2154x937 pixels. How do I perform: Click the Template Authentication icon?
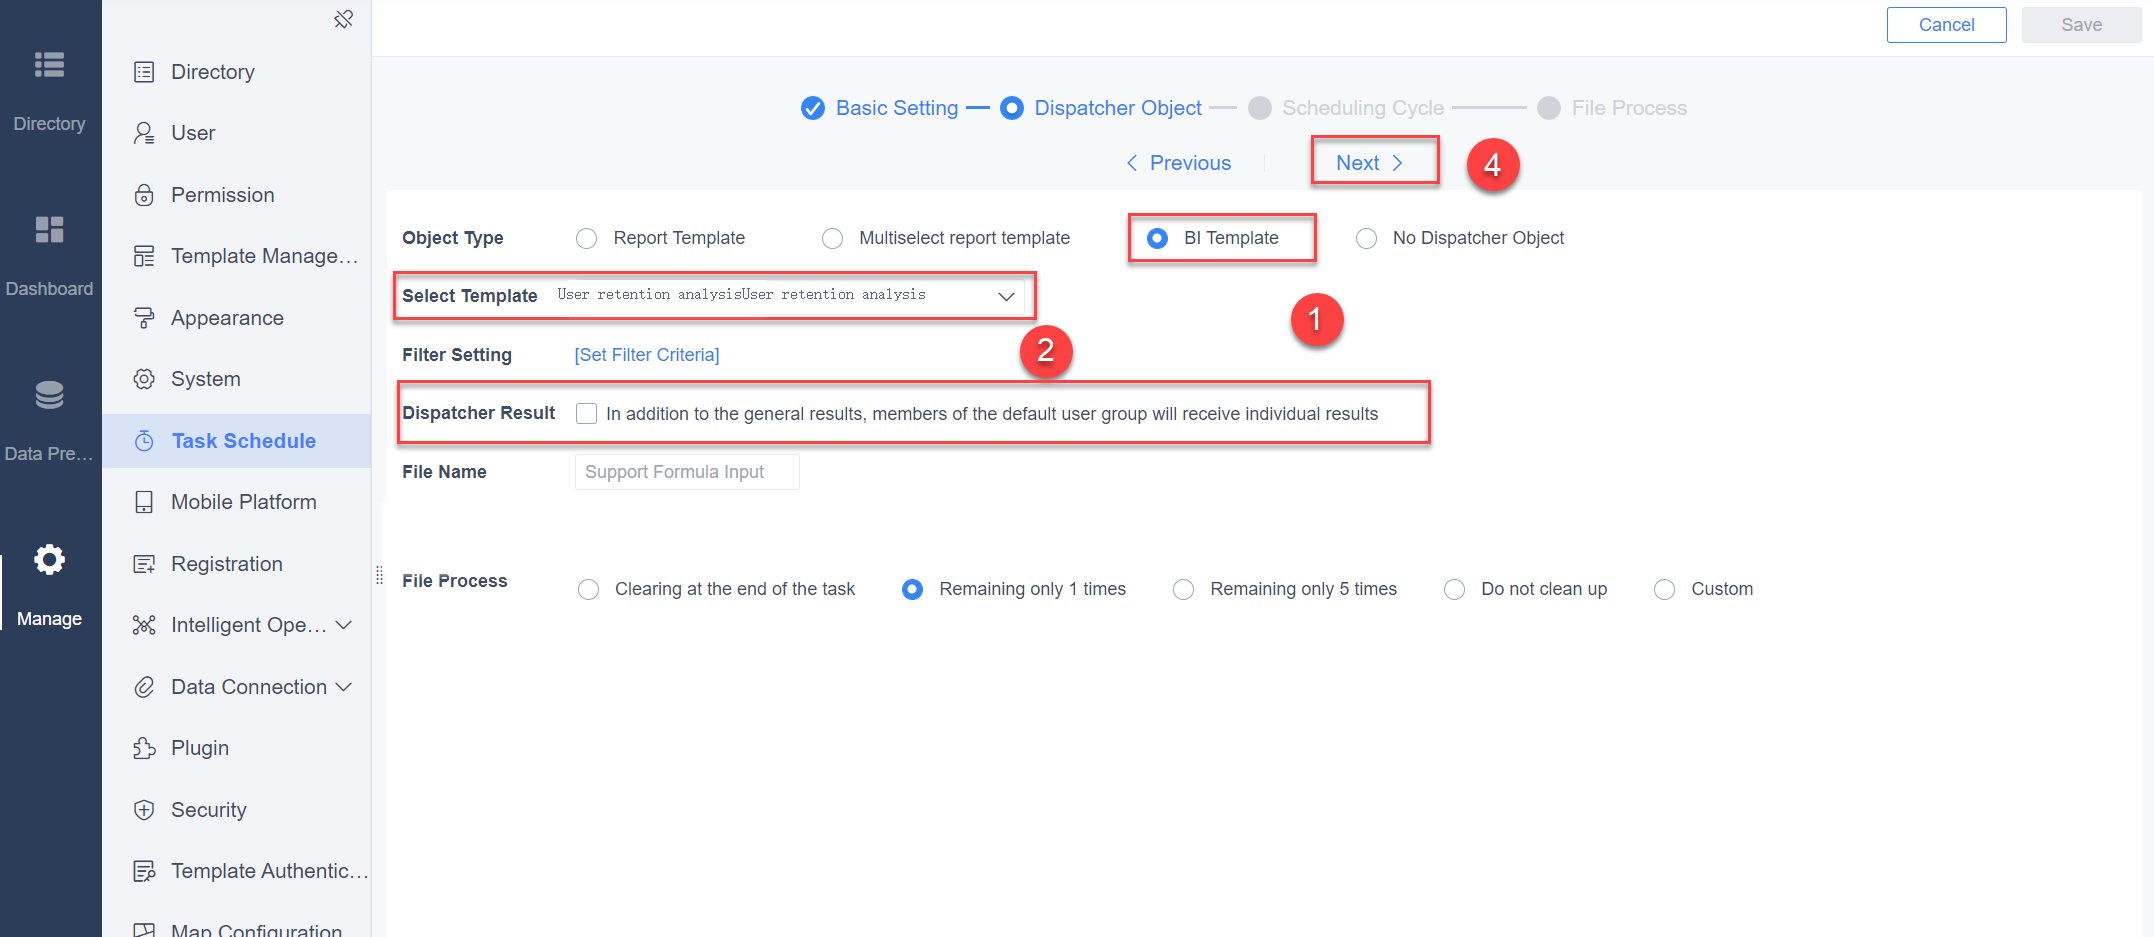(144, 871)
